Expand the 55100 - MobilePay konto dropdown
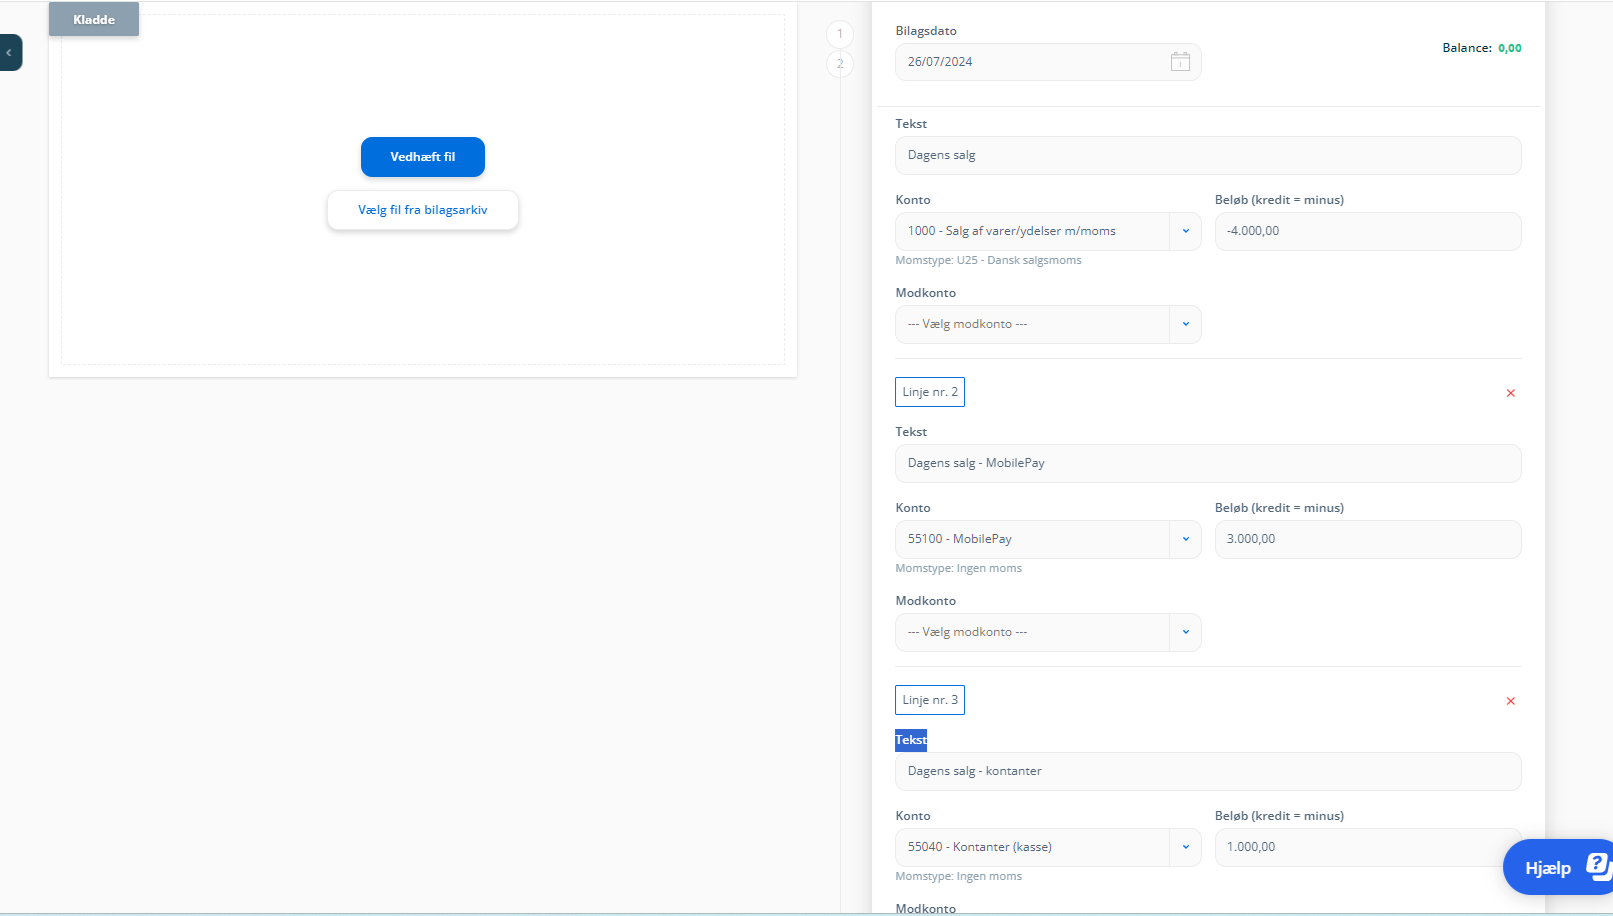Image resolution: width=1613 pixels, height=916 pixels. point(1185,539)
